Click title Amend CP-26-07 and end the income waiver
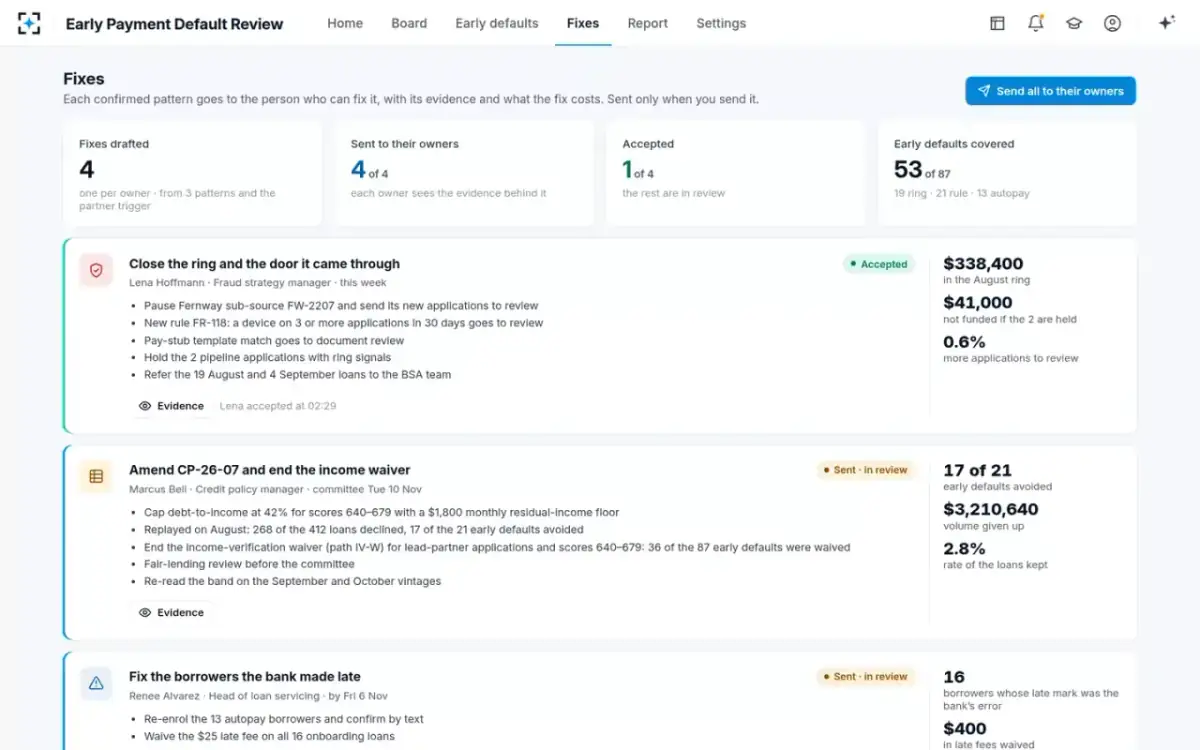This screenshot has width=1200, height=750. point(270,470)
